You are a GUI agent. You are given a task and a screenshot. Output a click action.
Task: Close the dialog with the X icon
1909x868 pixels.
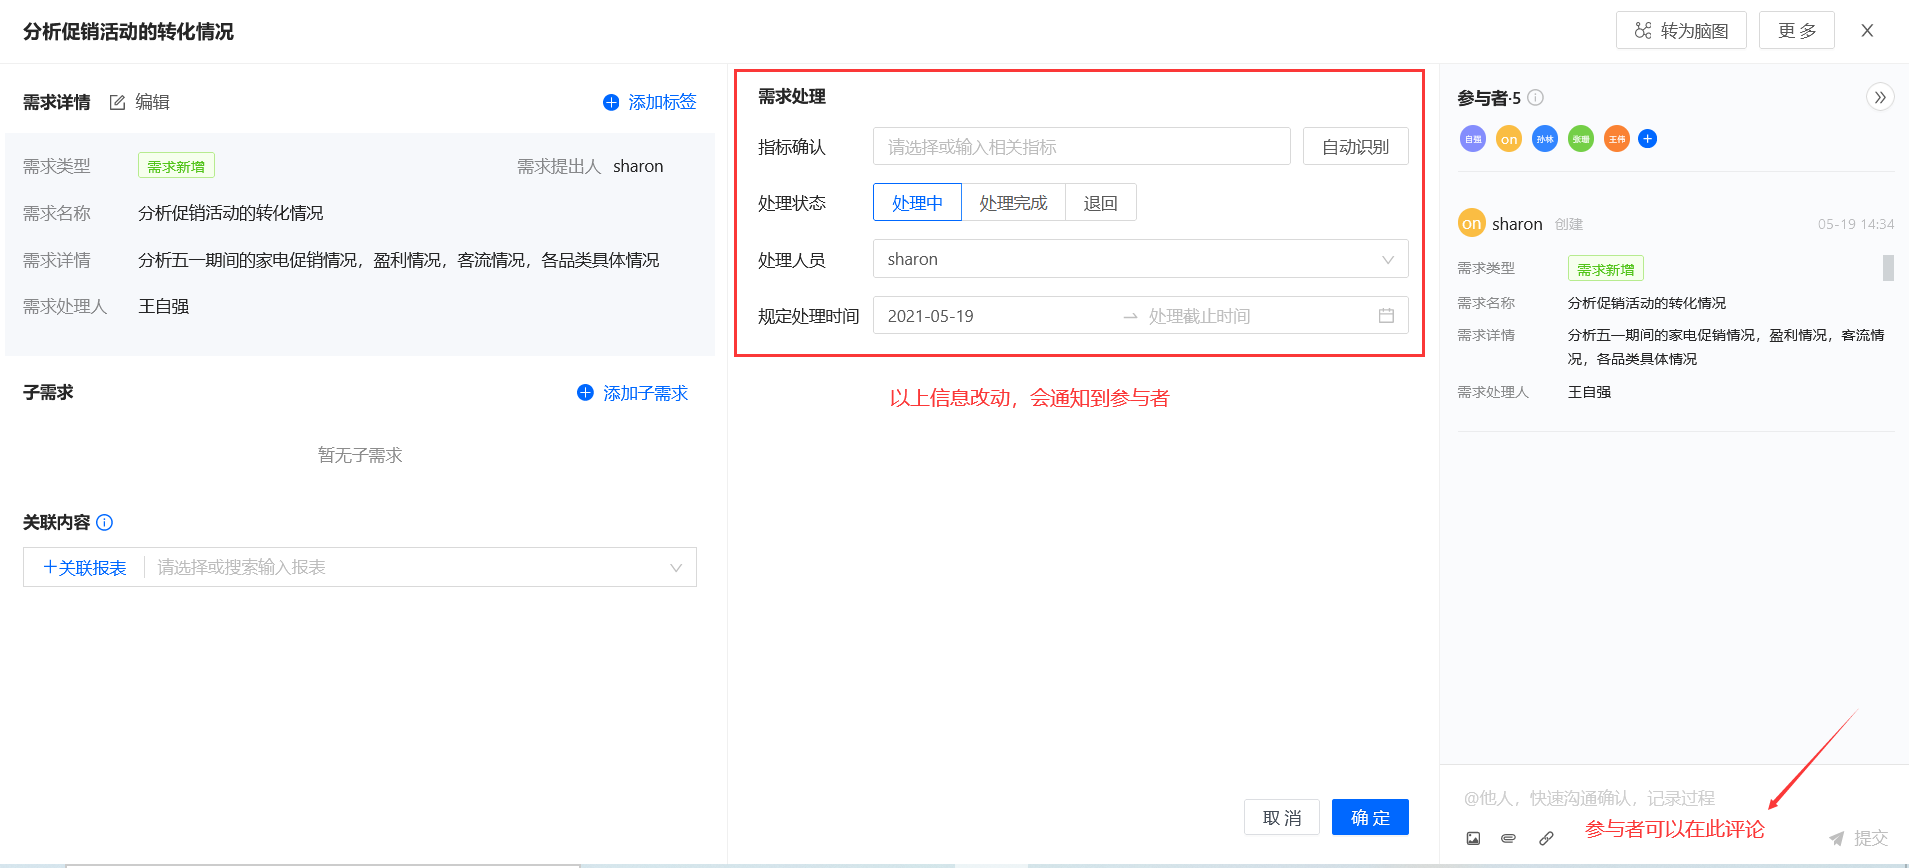click(x=1867, y=31)
